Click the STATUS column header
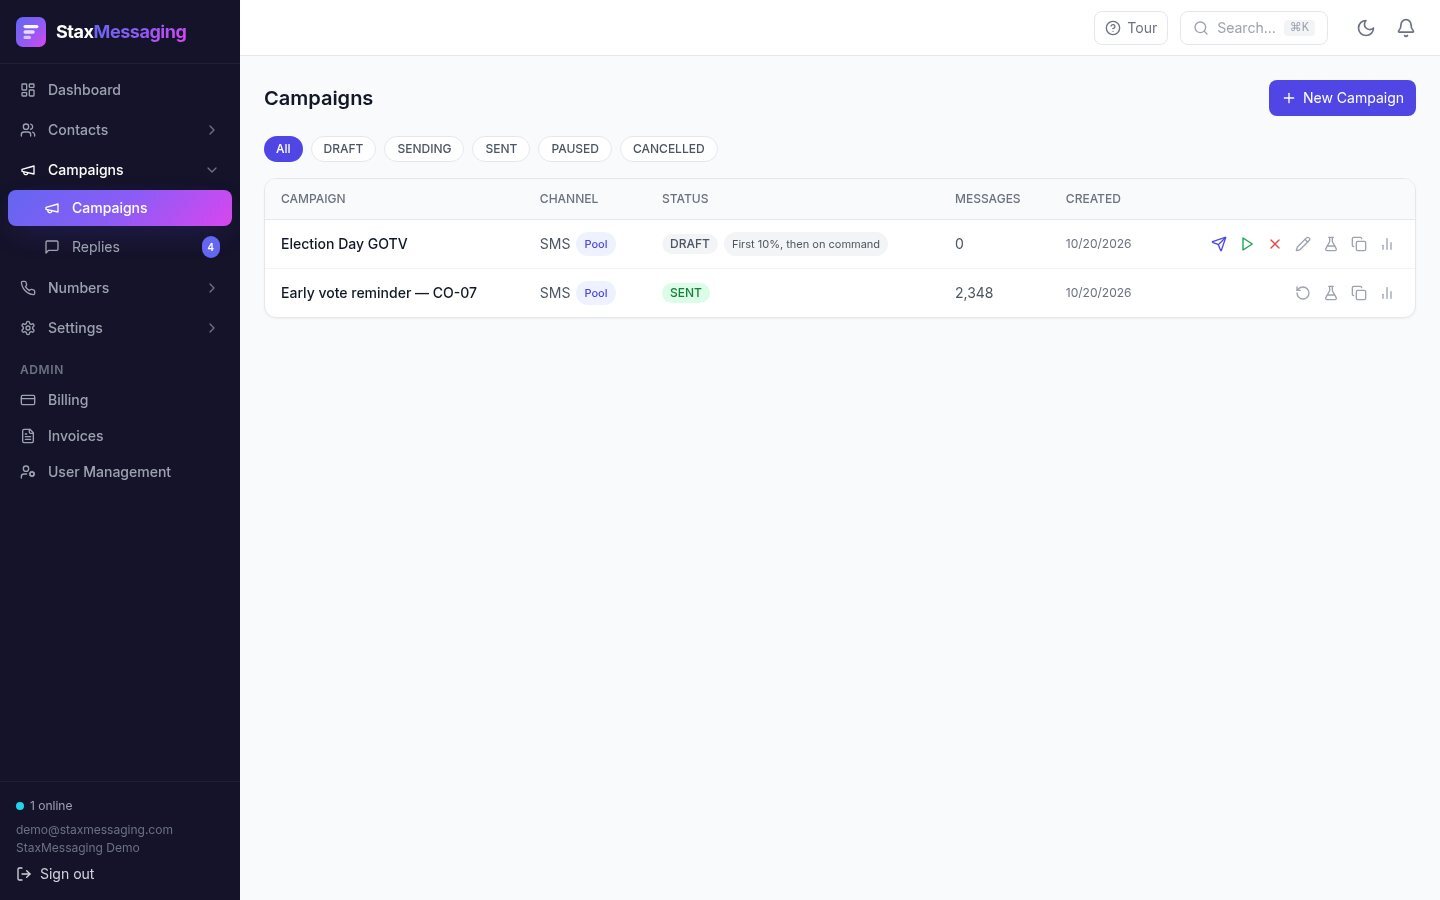1440x900 pixels. [685, 199]
